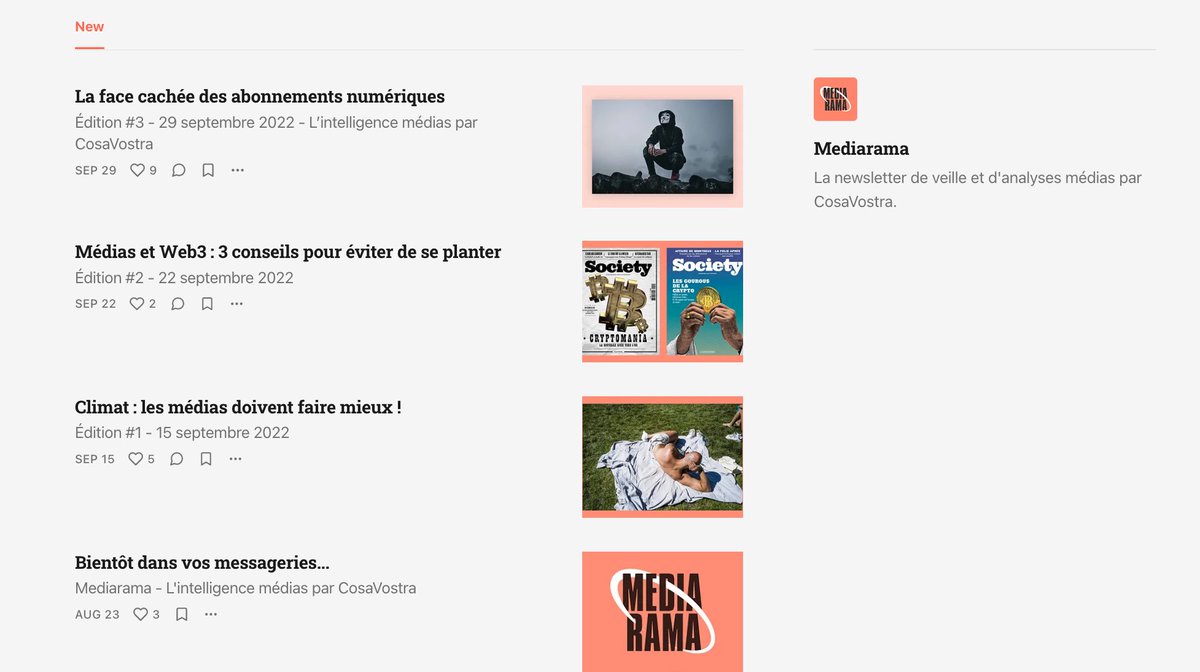Viewport: 1200px width, 672px height.
Task: Click the sunbather on grass thumbnail
Action: pyautogui.click(x=662, y=457)
